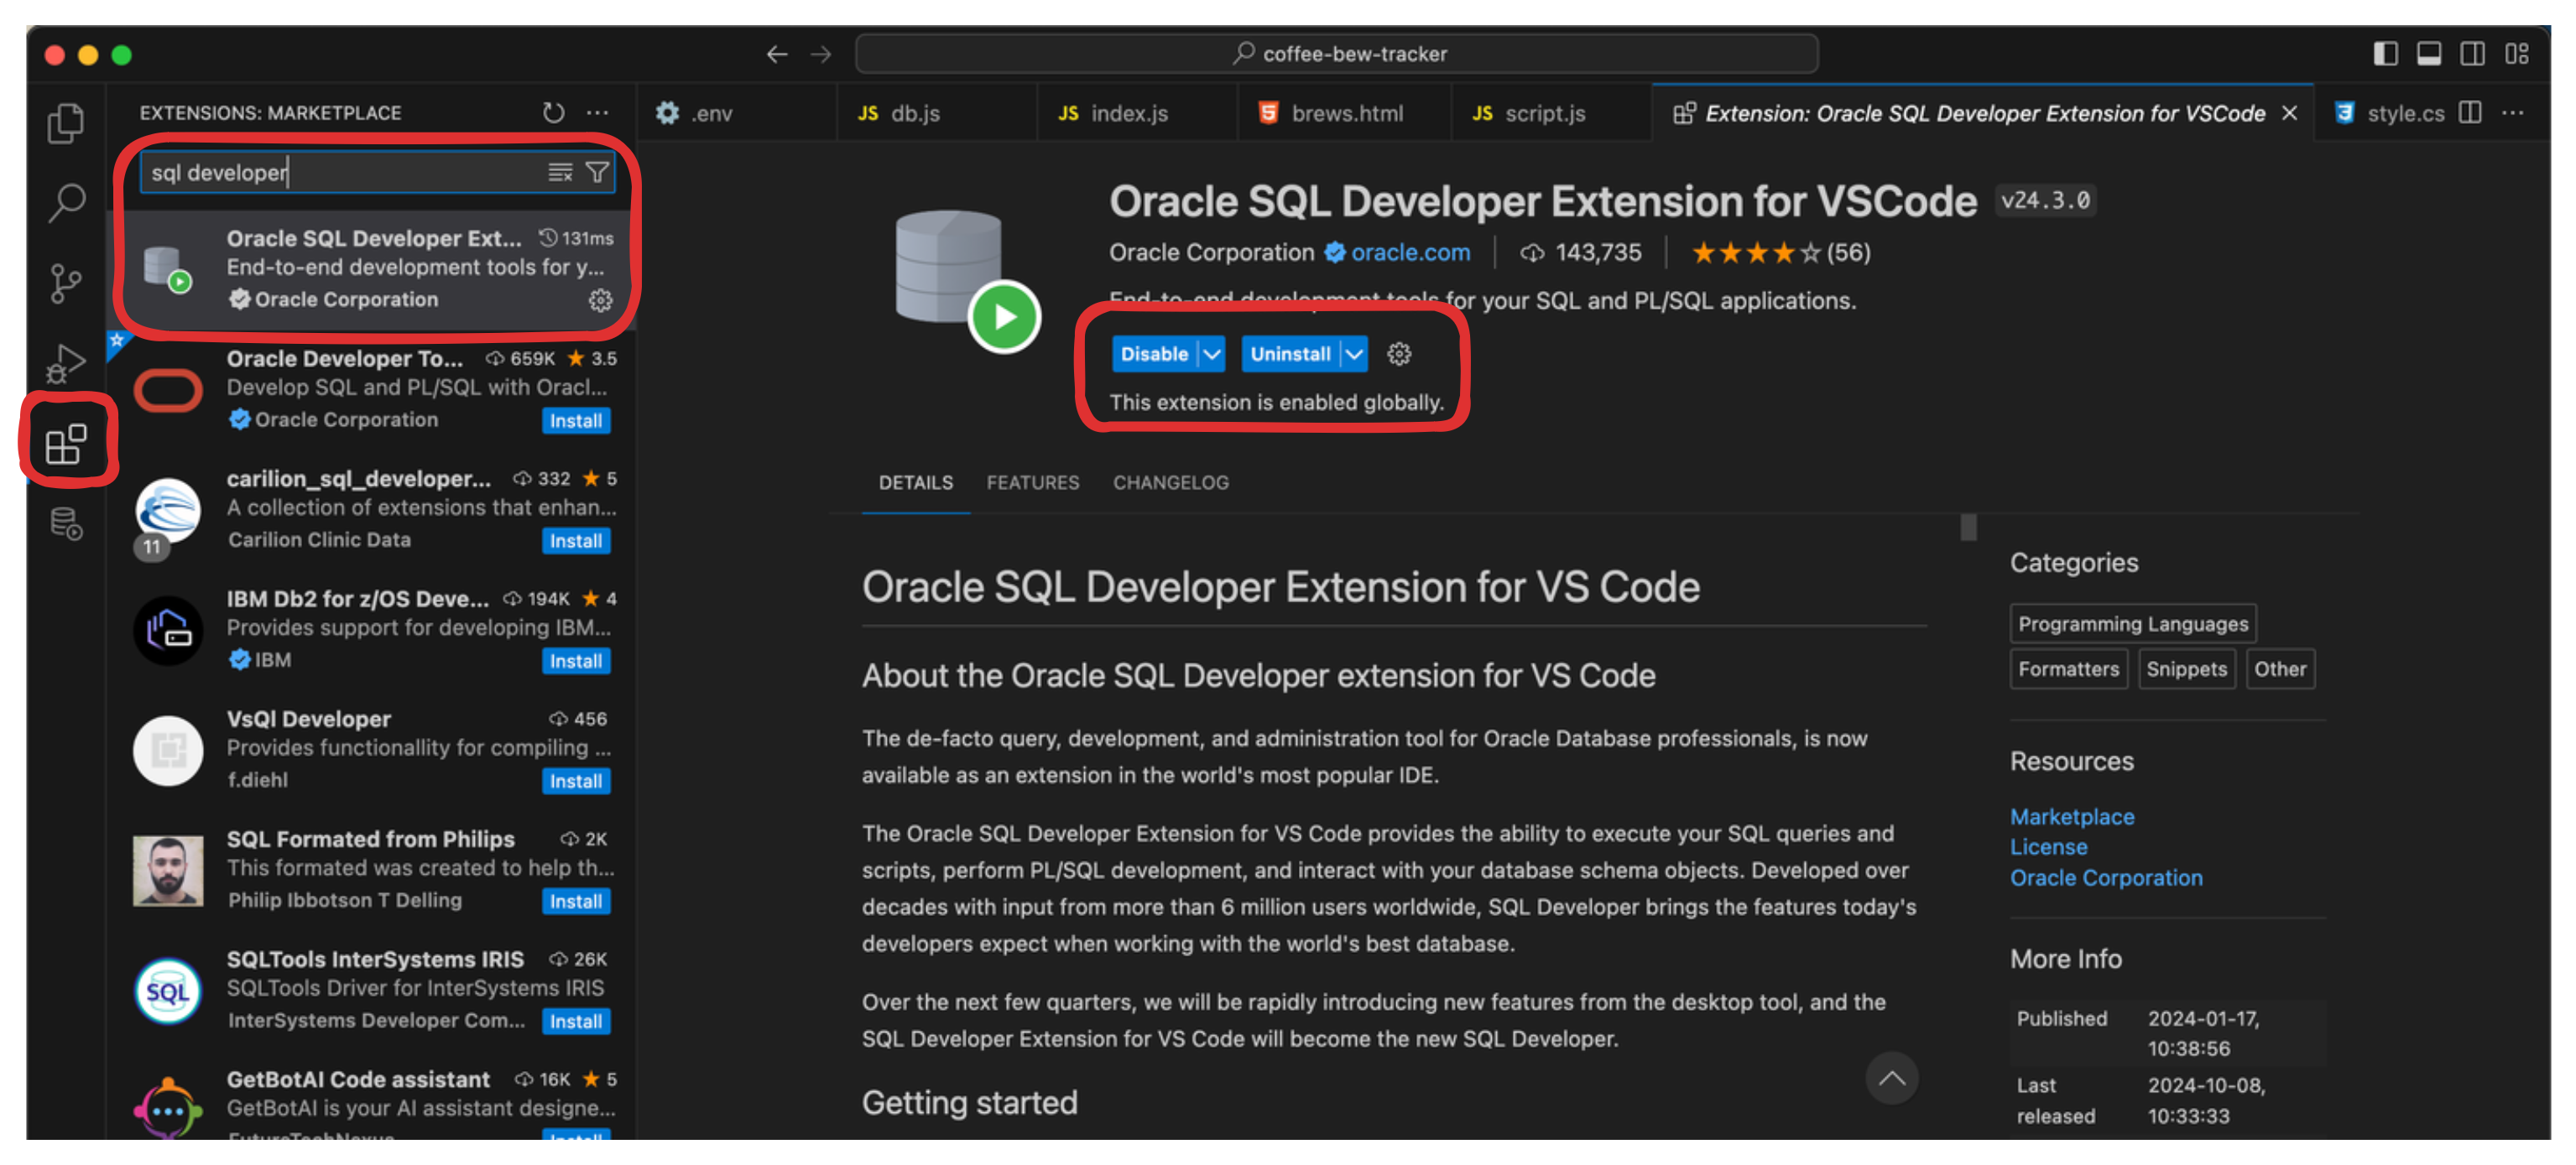The height and width of the screenshot is (1165, 2576).
Task: Open the oracle.com publisher link
Action: (1410, 253)
